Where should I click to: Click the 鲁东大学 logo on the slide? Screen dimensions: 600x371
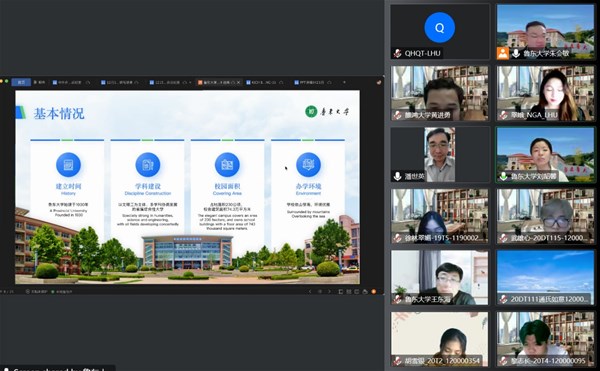[x=327, y=112]
